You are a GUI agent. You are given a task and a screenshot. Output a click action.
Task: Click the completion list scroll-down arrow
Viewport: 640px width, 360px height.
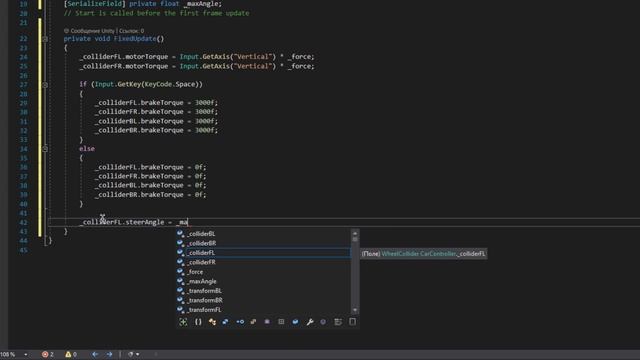click(x=355, y=310)
